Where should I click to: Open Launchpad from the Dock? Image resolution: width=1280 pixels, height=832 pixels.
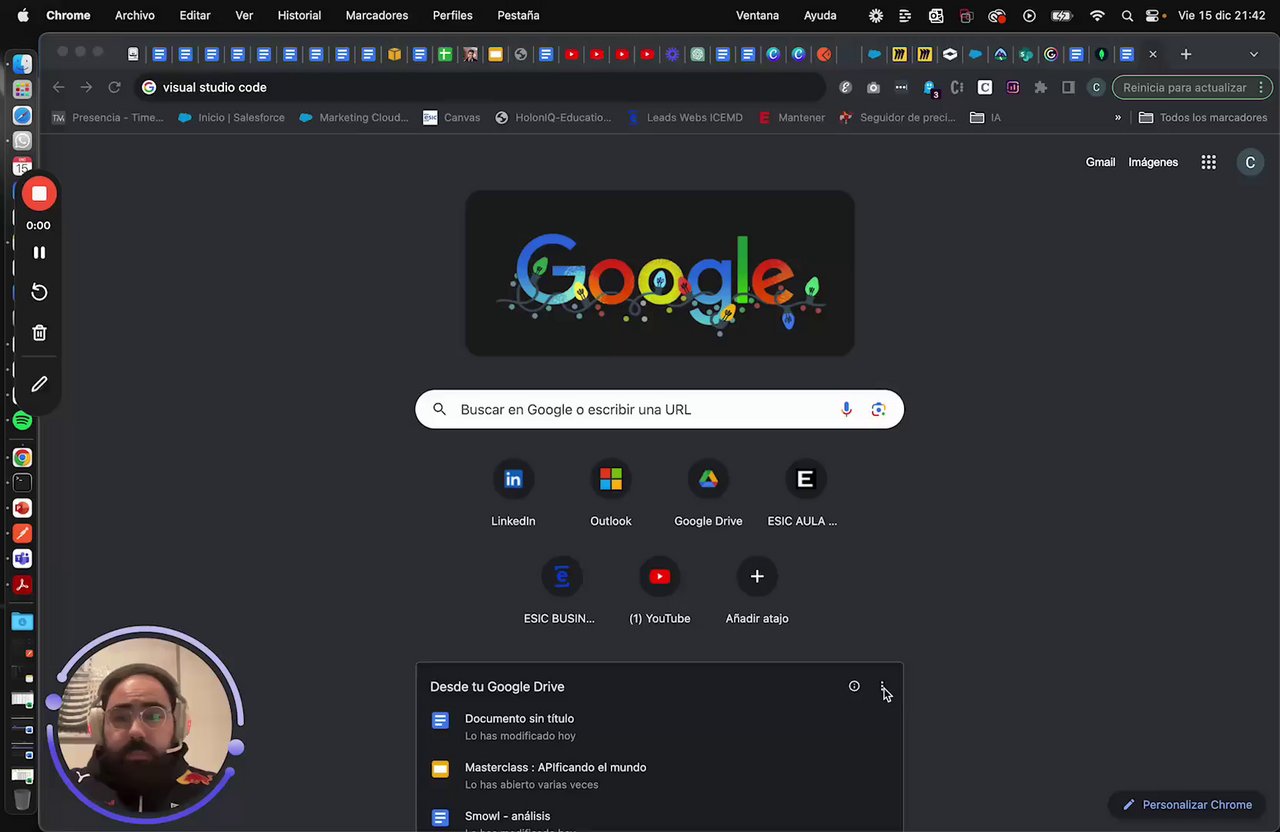pos(22,90)
